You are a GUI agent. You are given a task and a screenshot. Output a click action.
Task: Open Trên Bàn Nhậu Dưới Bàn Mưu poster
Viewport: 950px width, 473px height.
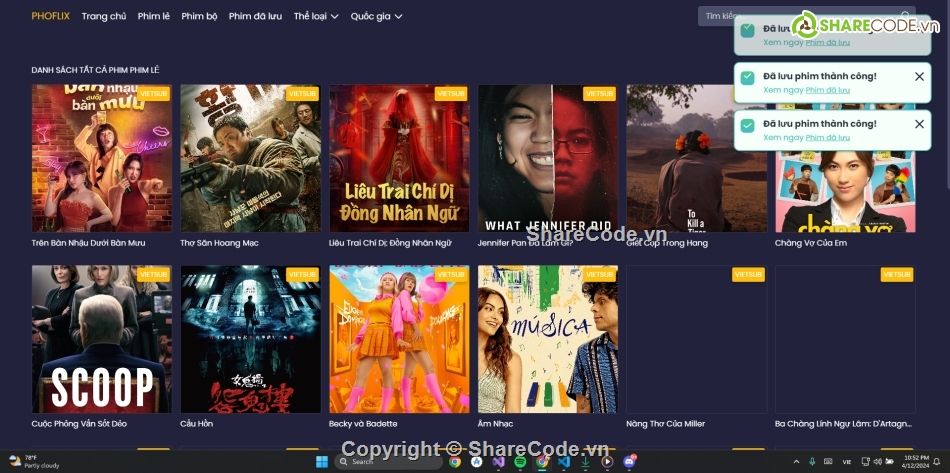click(x=102, y=158)
